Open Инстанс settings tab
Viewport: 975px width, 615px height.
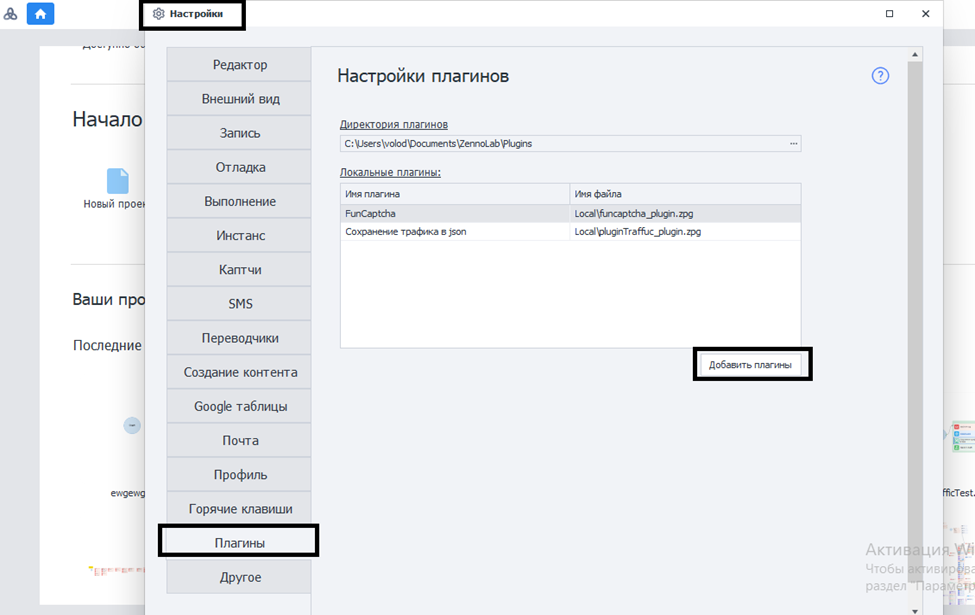239,236
